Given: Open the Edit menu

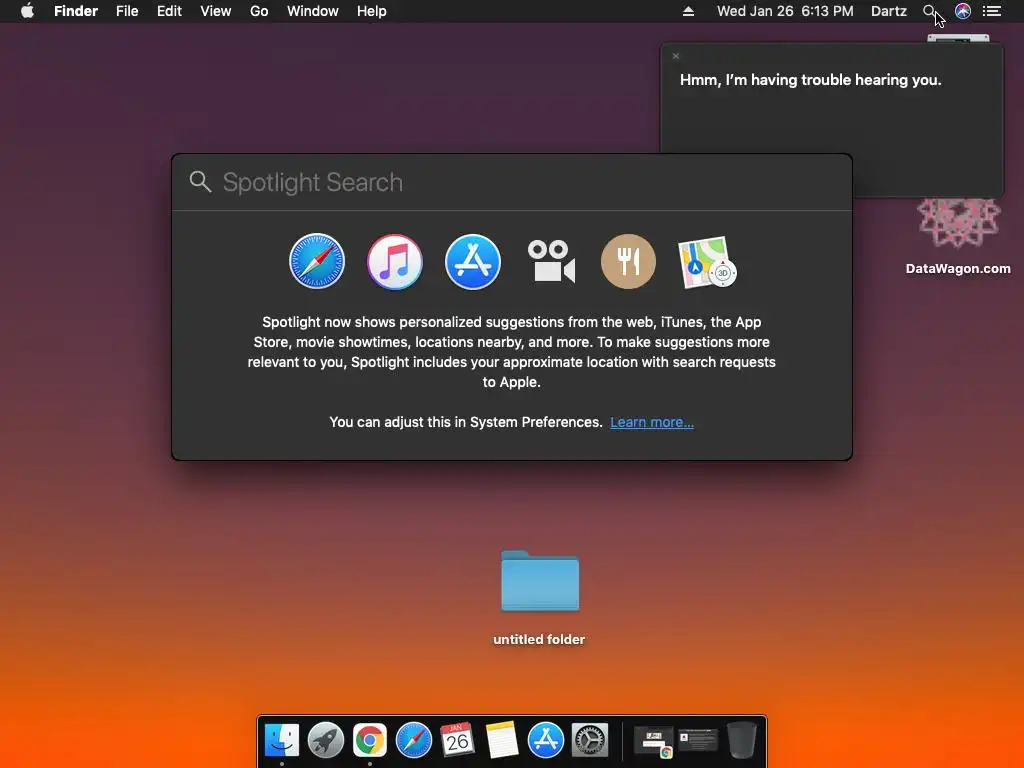Looking at the screenshot, I should (x=169, y=11).
